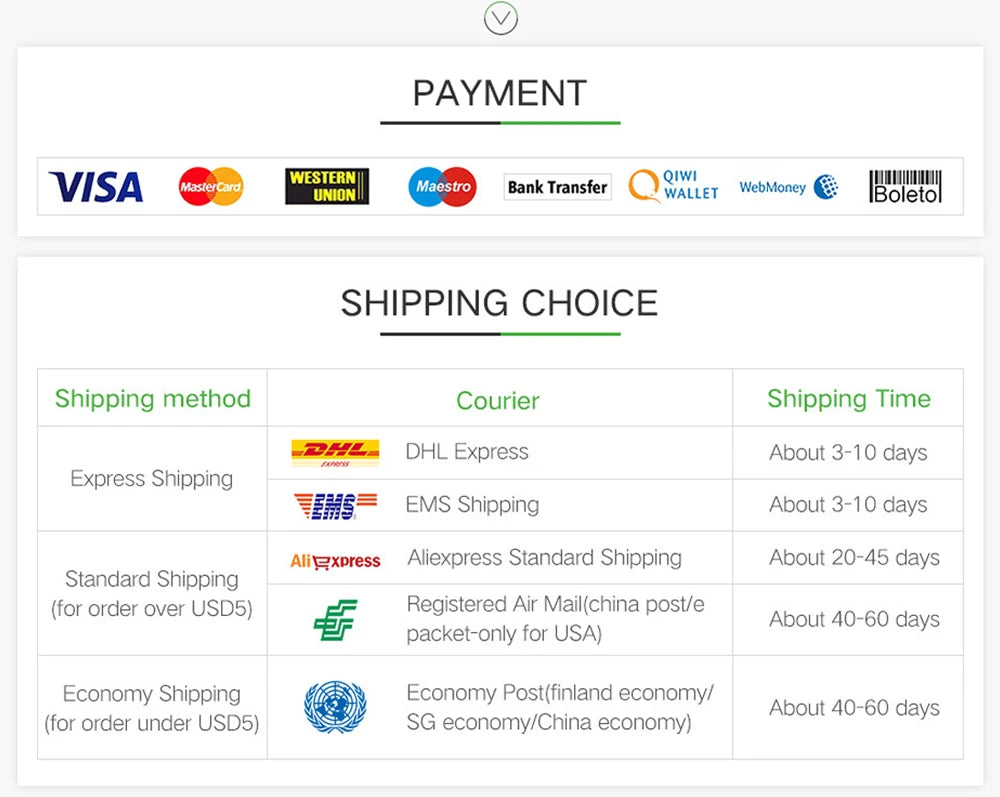Click the green China Post logo
The image size is (1000, 797).
(x=335, y=620)
